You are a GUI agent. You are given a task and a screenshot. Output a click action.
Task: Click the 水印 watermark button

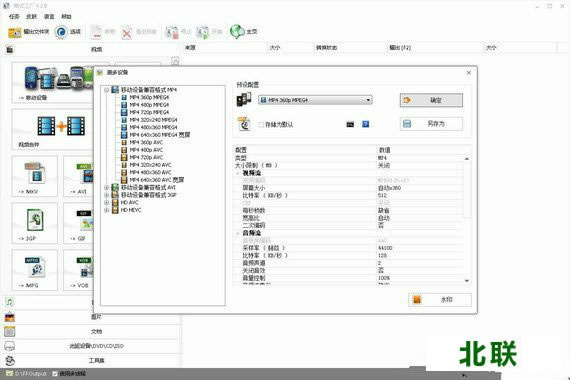[440, 300]
